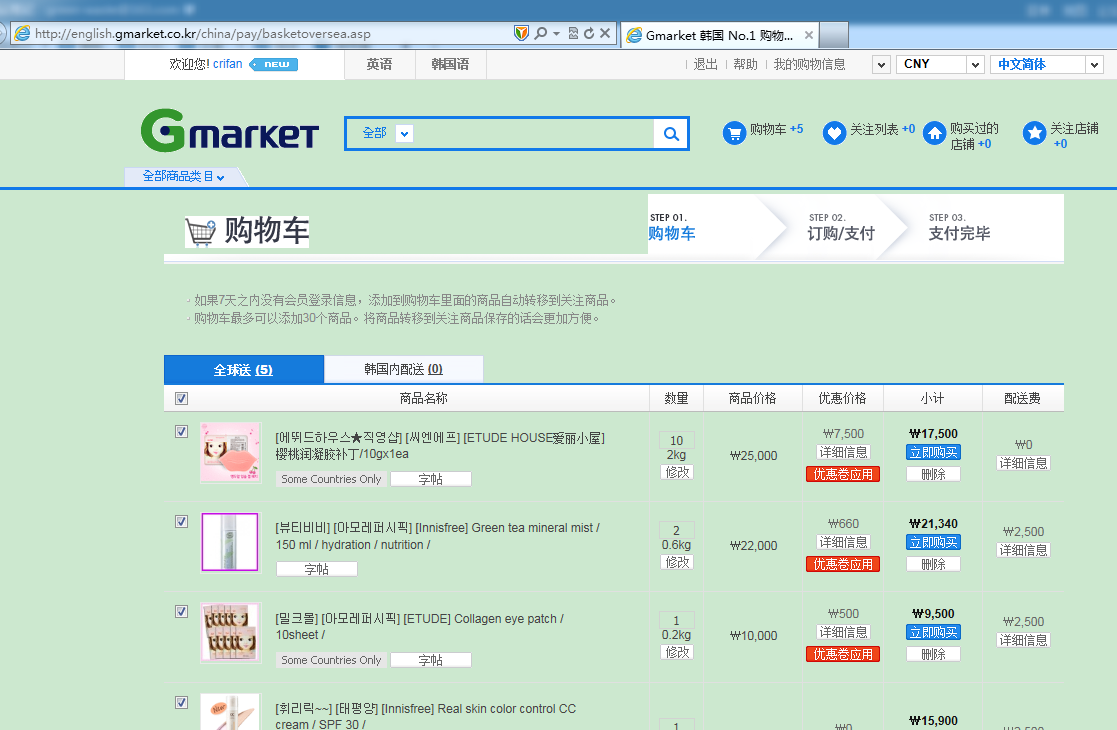Open the small dropdown before CNY
Viewport: 1117px width, 730px height.
881,65
